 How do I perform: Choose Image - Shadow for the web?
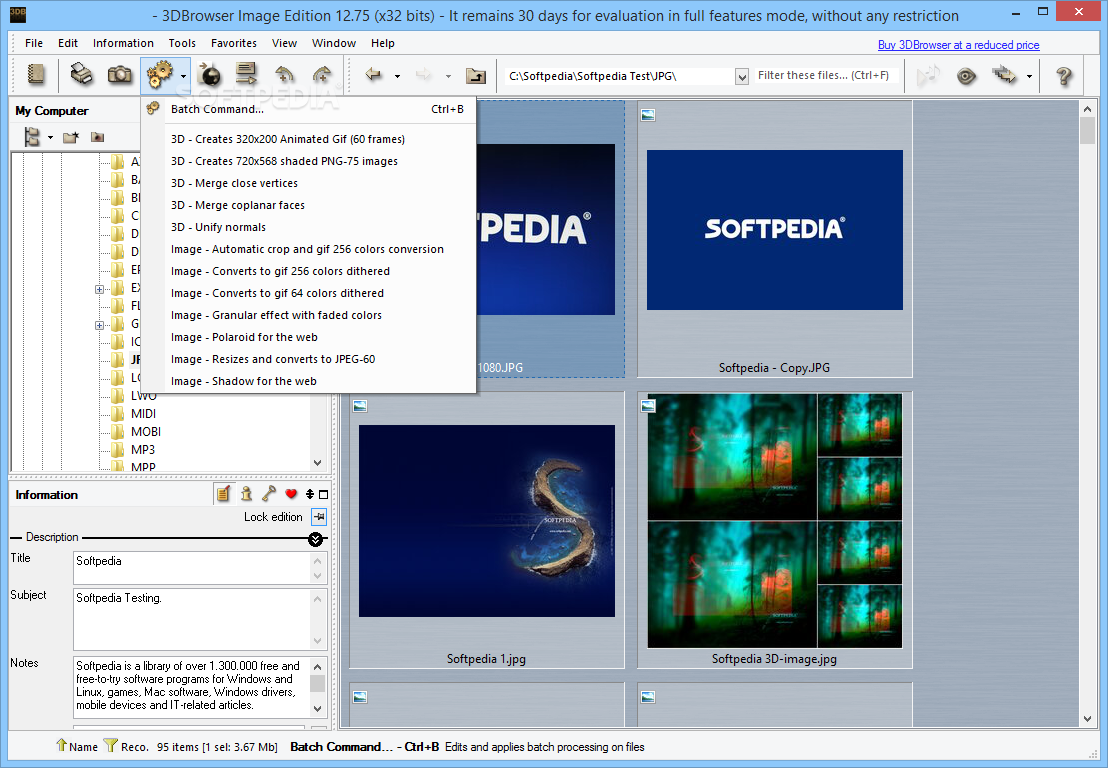[309, 381]
